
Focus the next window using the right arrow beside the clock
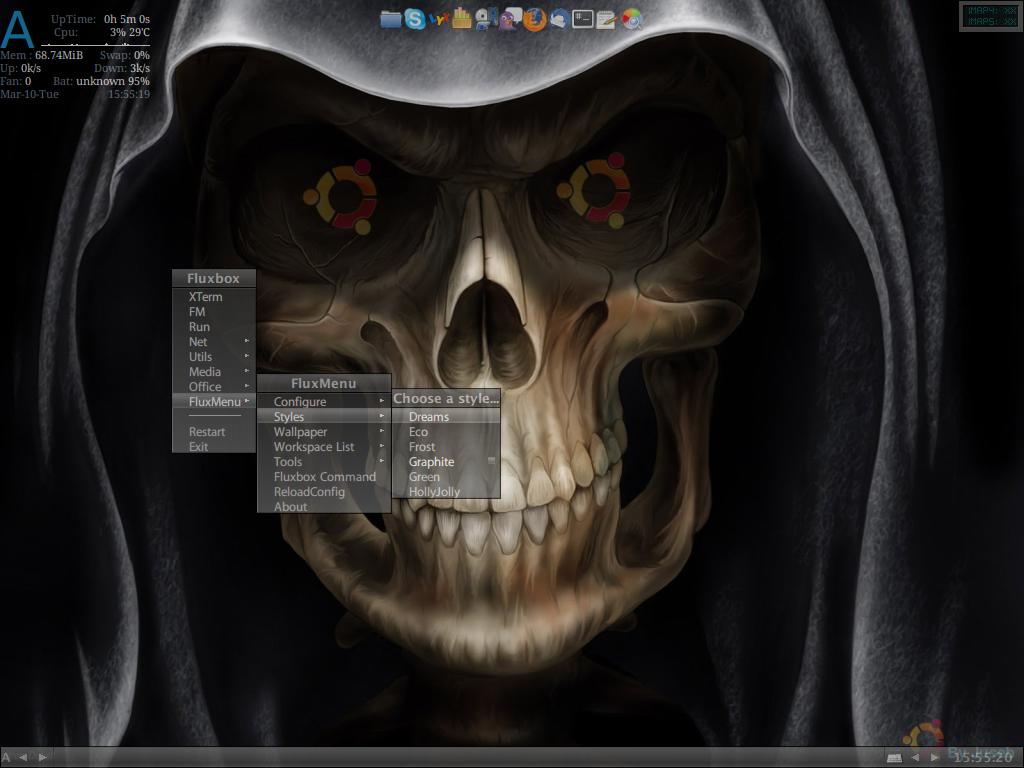pyautogui.click(x=935, y=758)
